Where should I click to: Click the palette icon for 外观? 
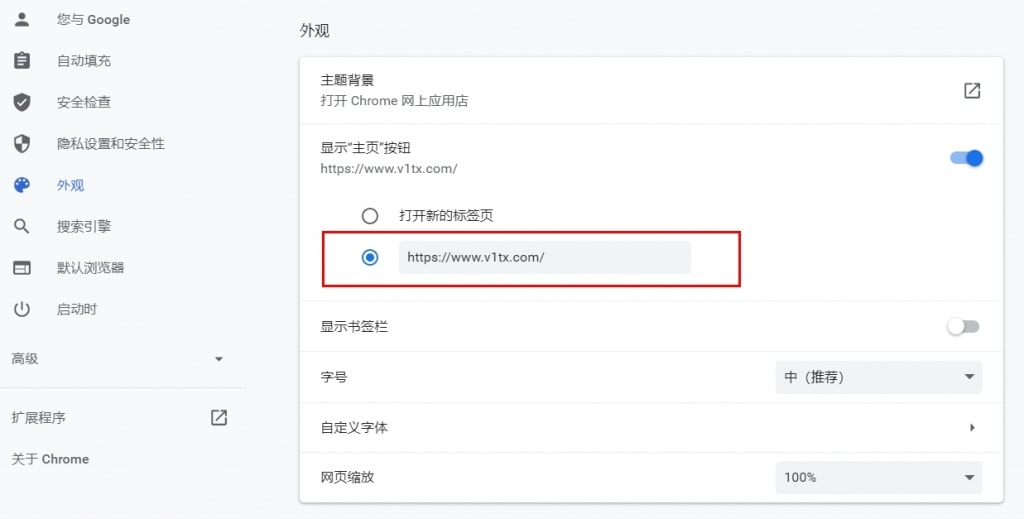click(x=22, y=185)
